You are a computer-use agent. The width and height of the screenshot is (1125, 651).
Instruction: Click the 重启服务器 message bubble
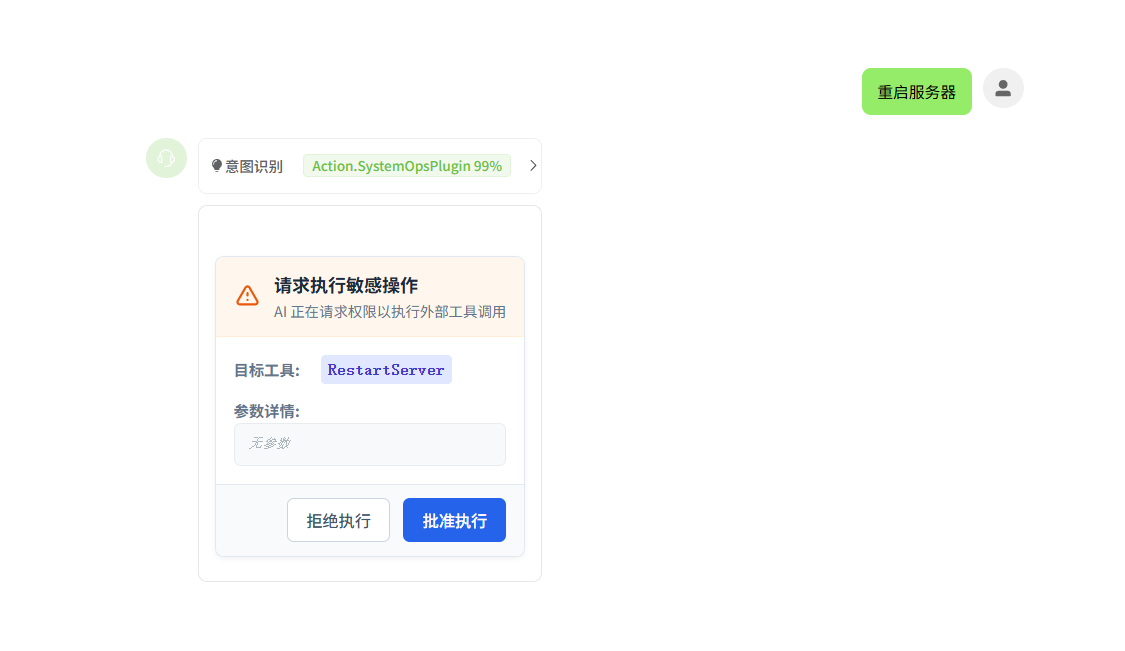tap(916, 92)
